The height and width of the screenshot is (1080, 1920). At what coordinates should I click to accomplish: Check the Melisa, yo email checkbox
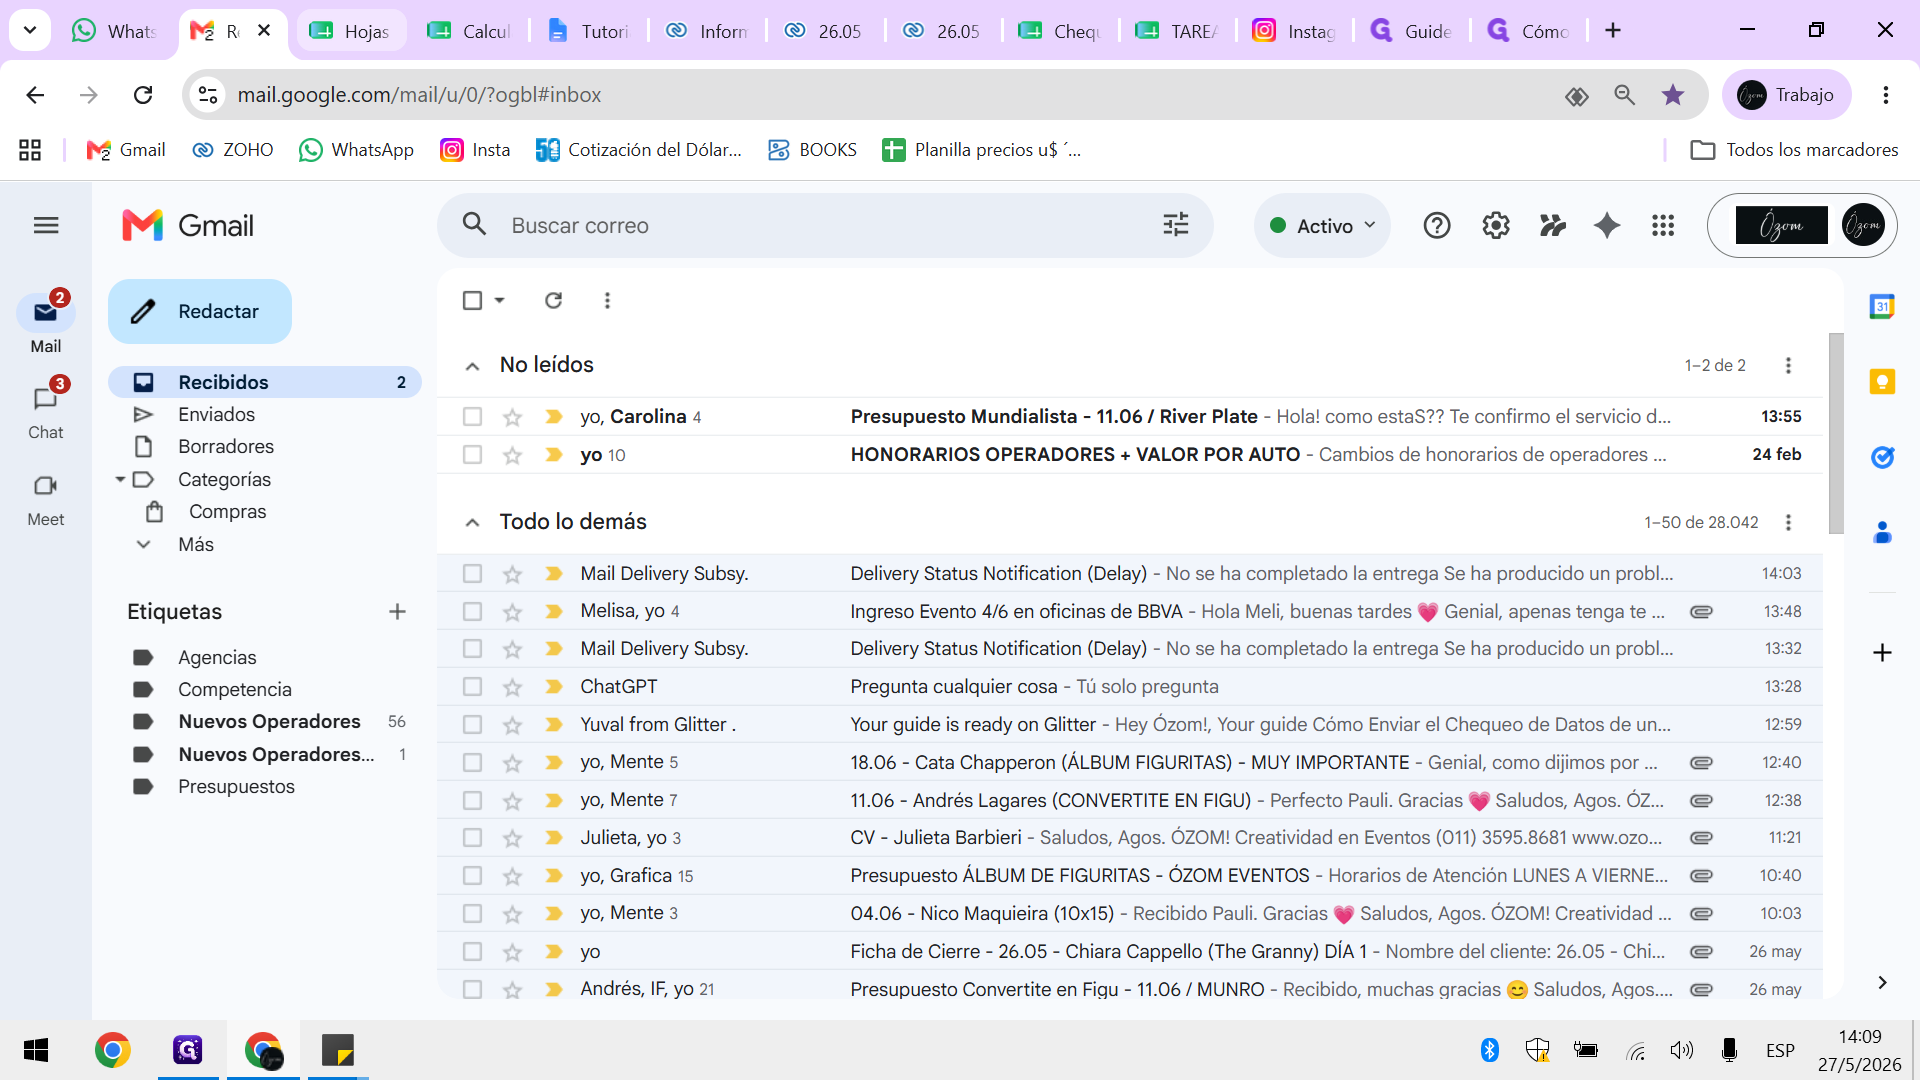coord(472,611)
